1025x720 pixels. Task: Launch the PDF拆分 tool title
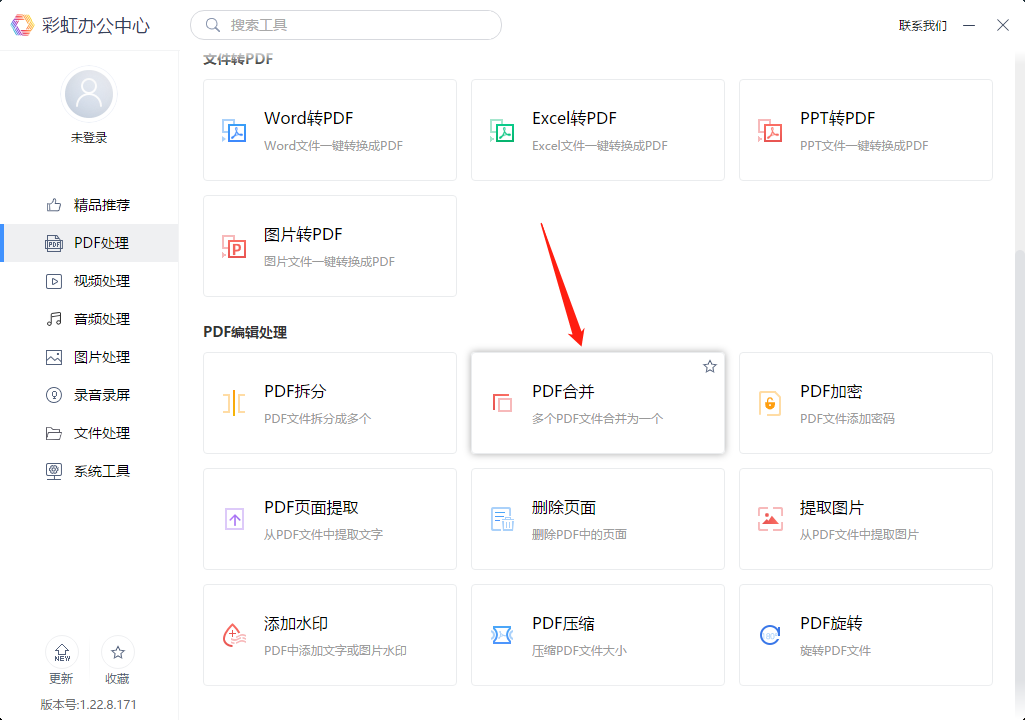[295, 392]
